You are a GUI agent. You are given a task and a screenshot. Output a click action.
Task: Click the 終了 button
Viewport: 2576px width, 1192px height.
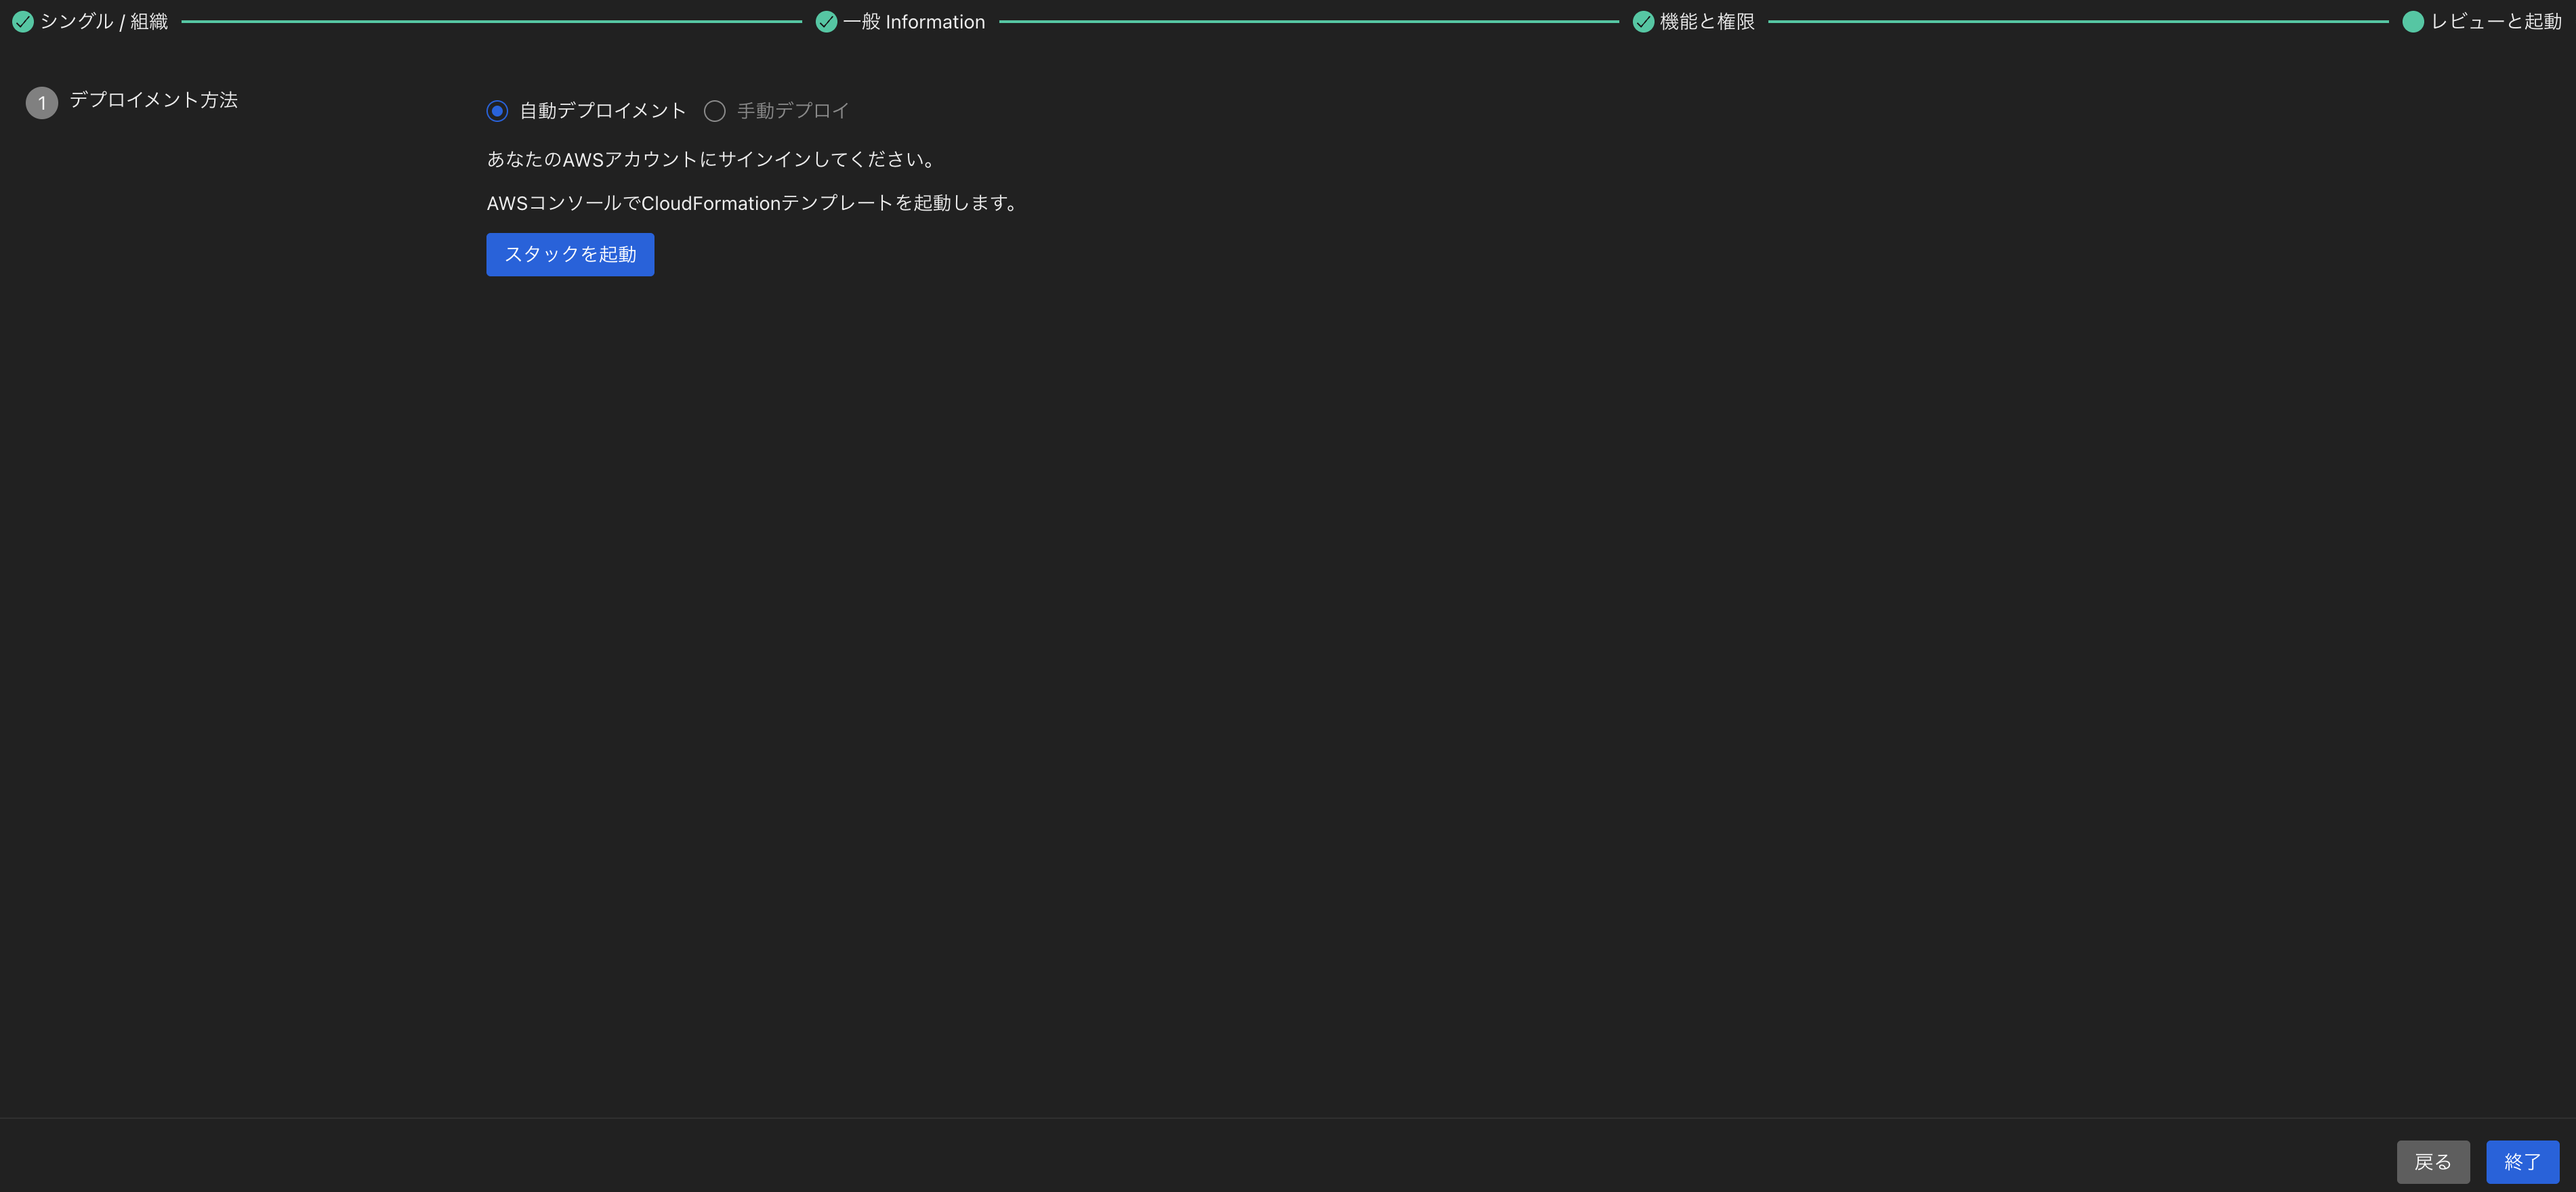click(2522, 1162)
